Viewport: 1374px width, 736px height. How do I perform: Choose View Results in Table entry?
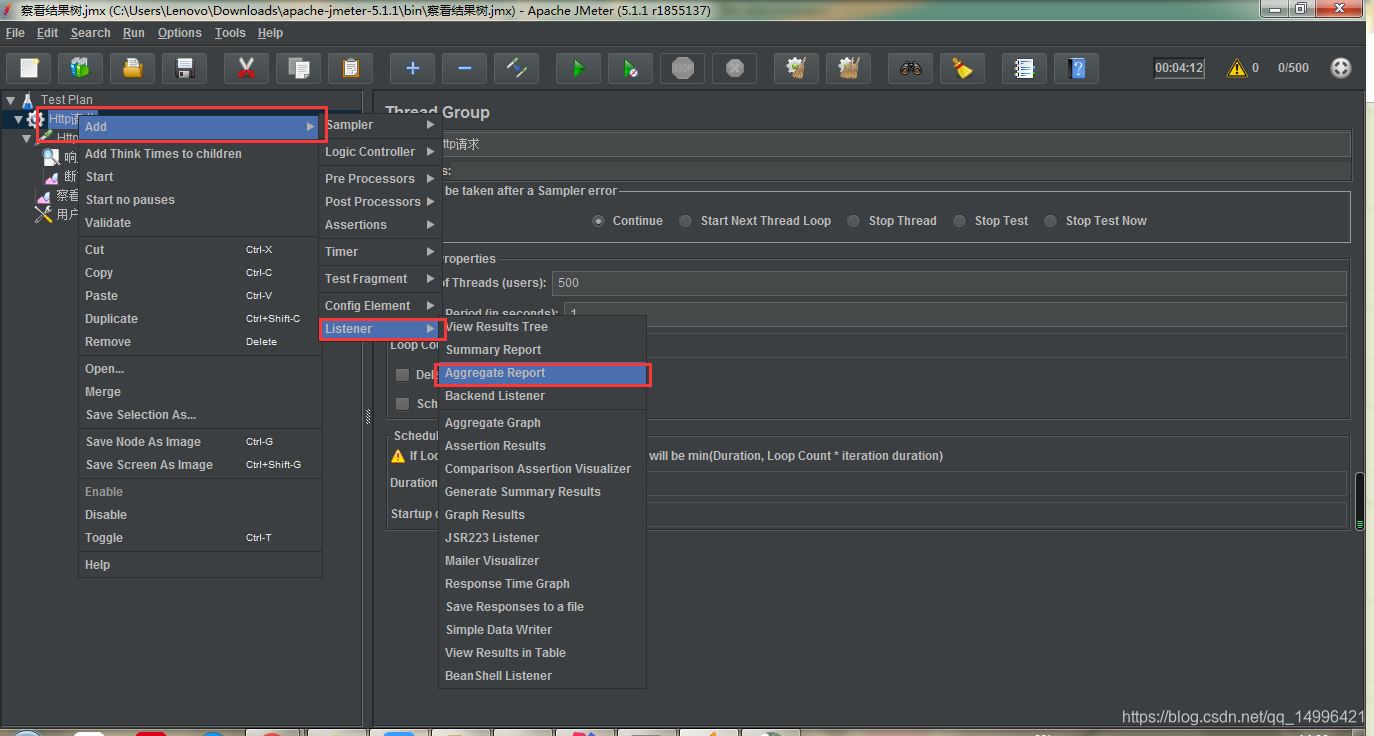543,653
